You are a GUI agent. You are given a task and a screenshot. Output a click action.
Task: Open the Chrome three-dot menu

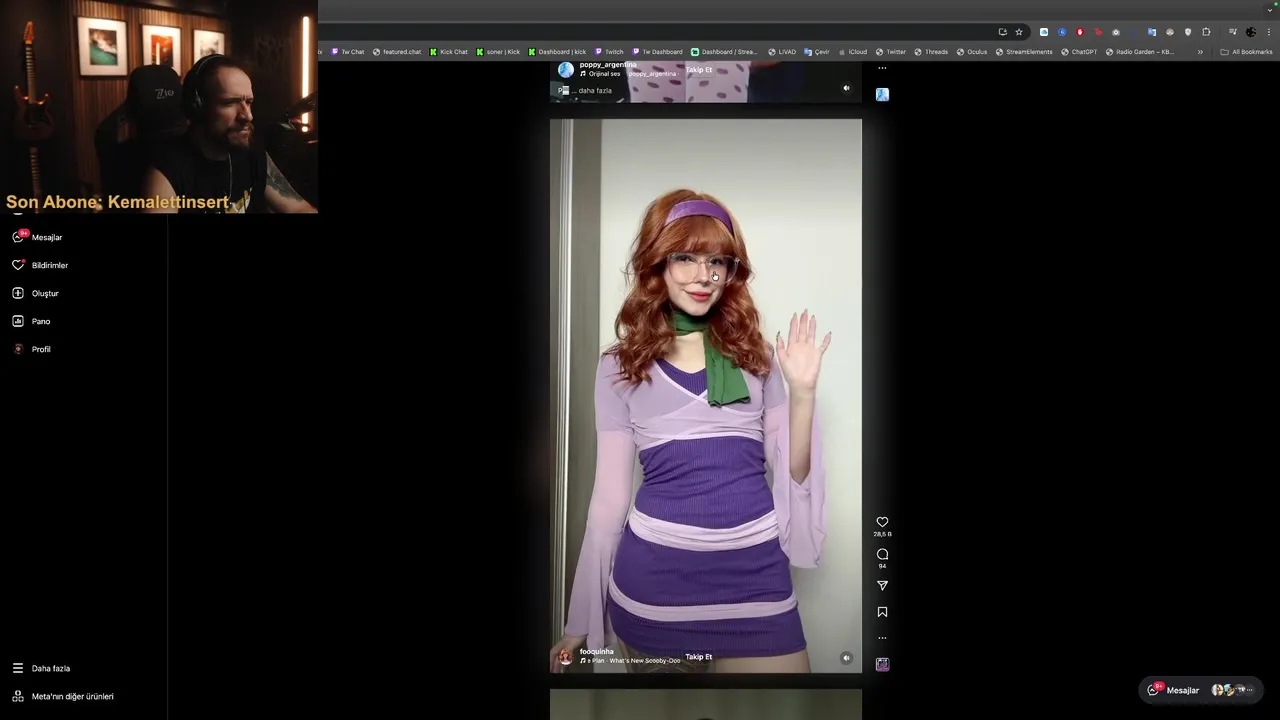(1269, 32)
